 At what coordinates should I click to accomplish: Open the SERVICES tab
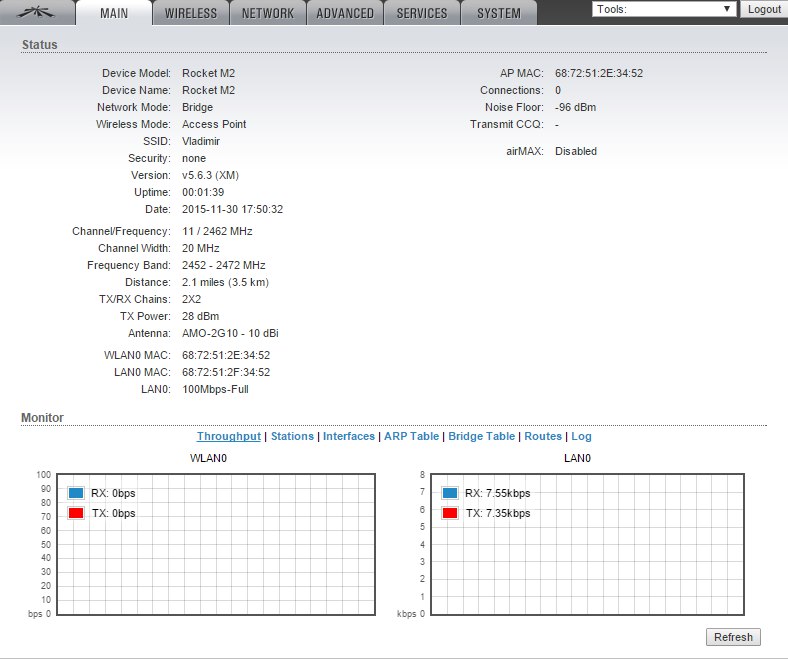click(422, 13)
